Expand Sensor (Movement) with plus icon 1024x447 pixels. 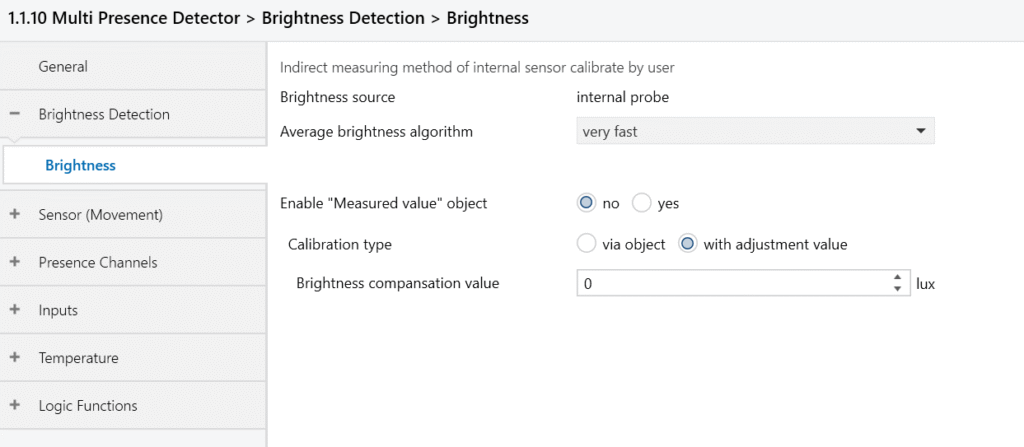click(x=15, y=214)
